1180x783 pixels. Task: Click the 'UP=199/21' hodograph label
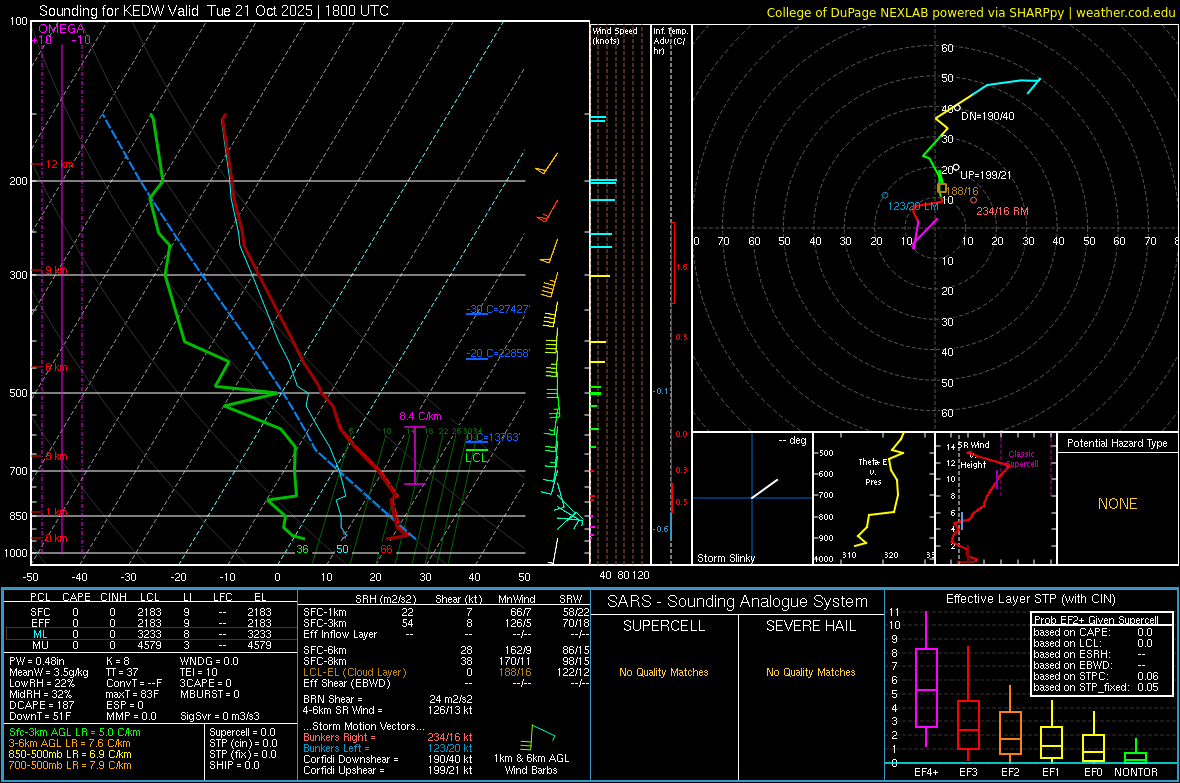(986, 175)
